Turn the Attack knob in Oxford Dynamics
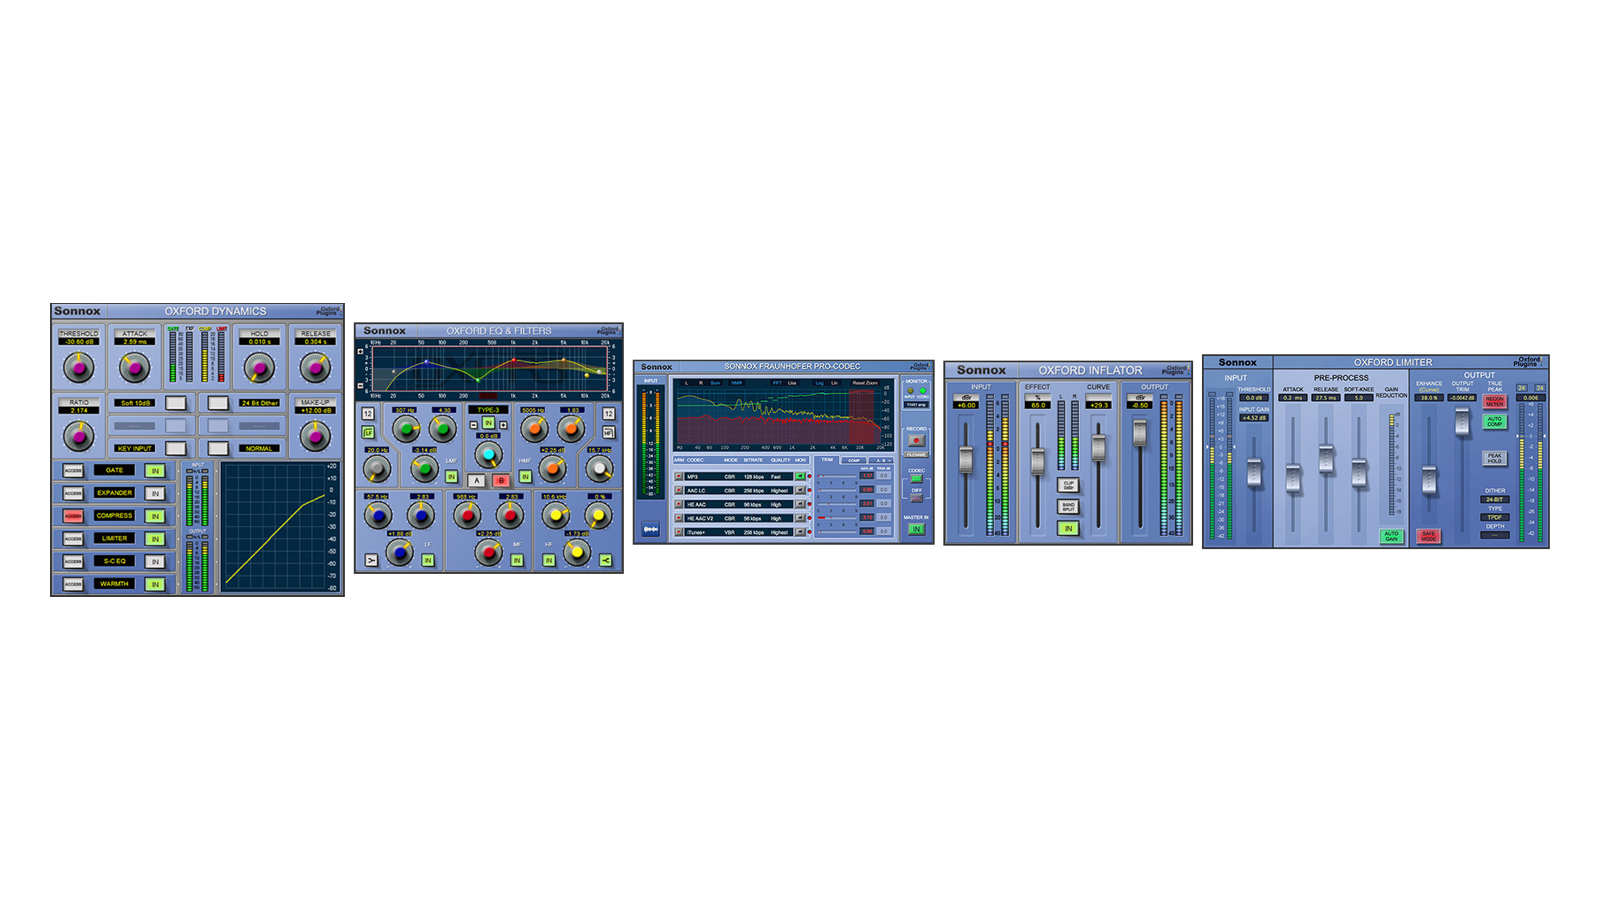Screen dimensions: 1600x900 (x=134, y=368)
